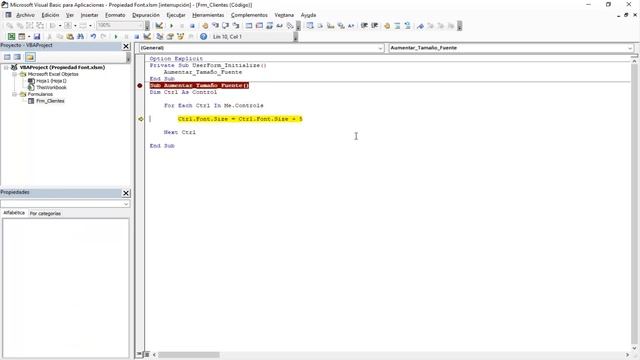Open the Aumentar_Tamaño_Fuente procedure dropdown
The height and width of the screenshot is (360, 640).
pyautogui.click(x=631, y=48)
